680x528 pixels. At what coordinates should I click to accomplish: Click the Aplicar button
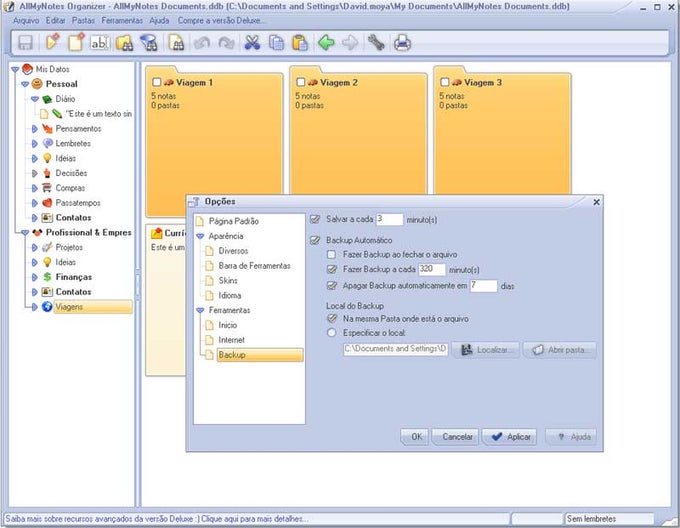coord(510,437)
